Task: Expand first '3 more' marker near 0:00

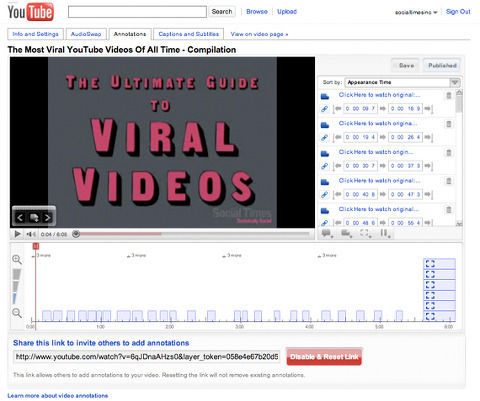Action: point(41,255)
